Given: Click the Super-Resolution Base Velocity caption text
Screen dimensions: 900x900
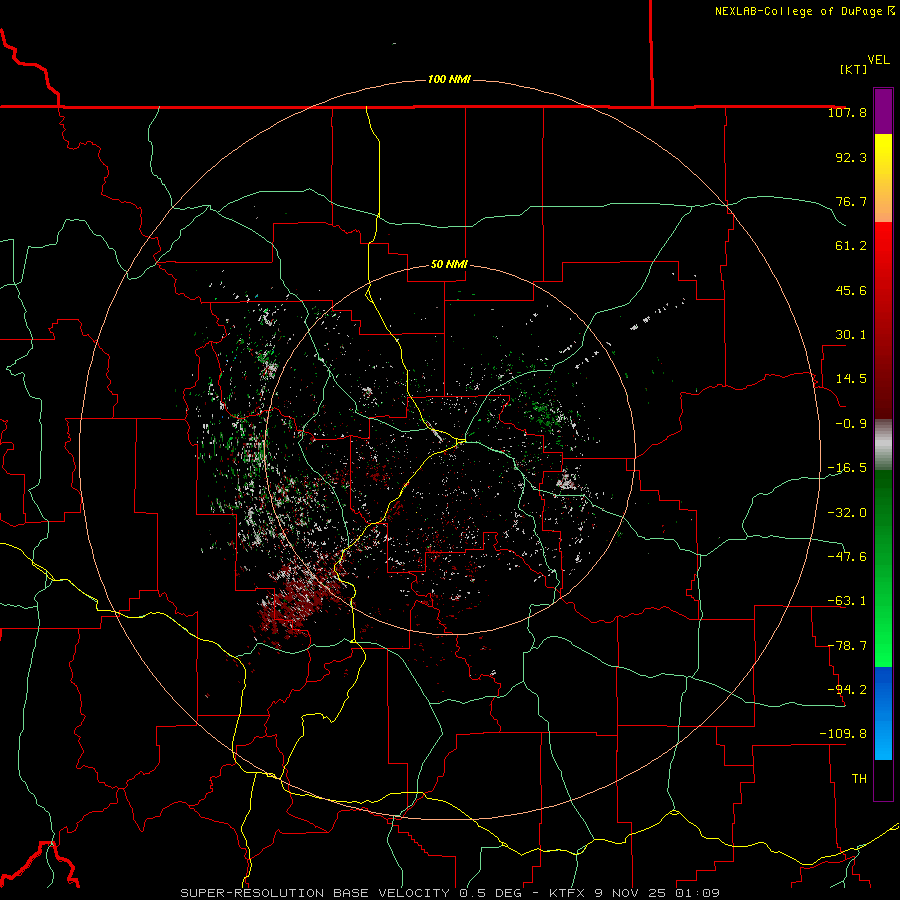Looking at the screenshot, I should 449,893.
